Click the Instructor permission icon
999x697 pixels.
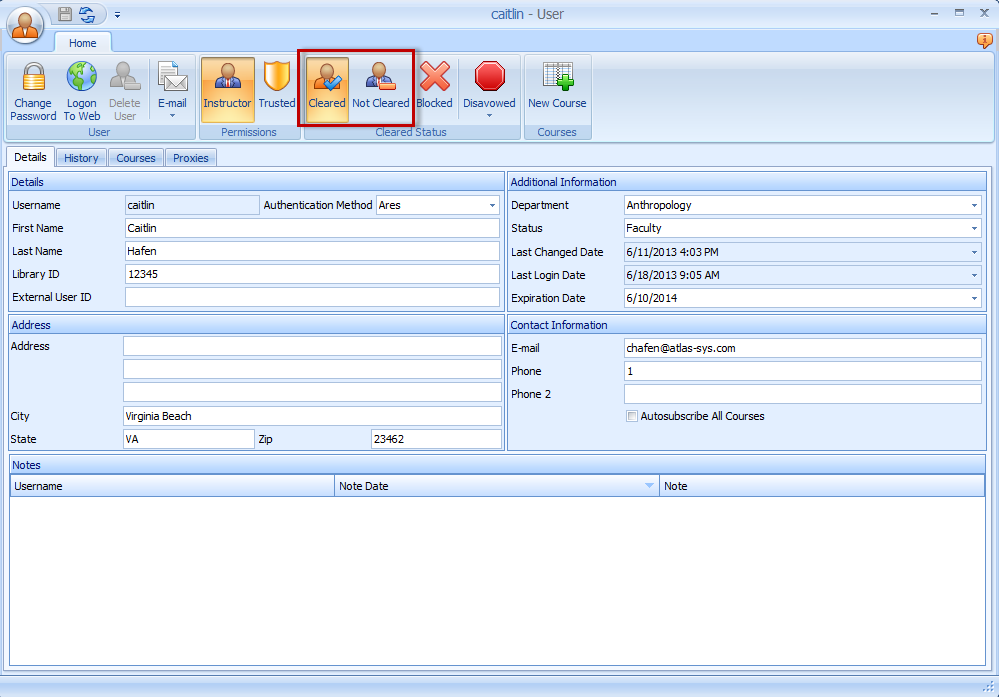227,85
